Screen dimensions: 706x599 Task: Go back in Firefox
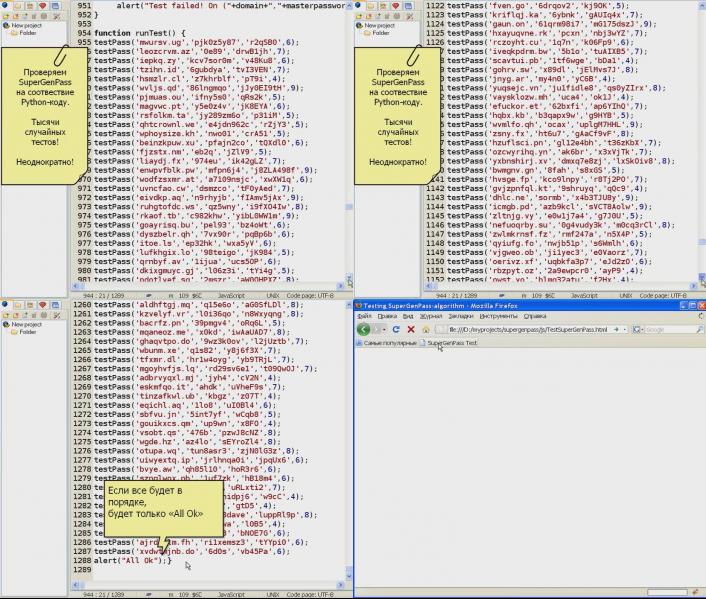[x=363, y=329]
